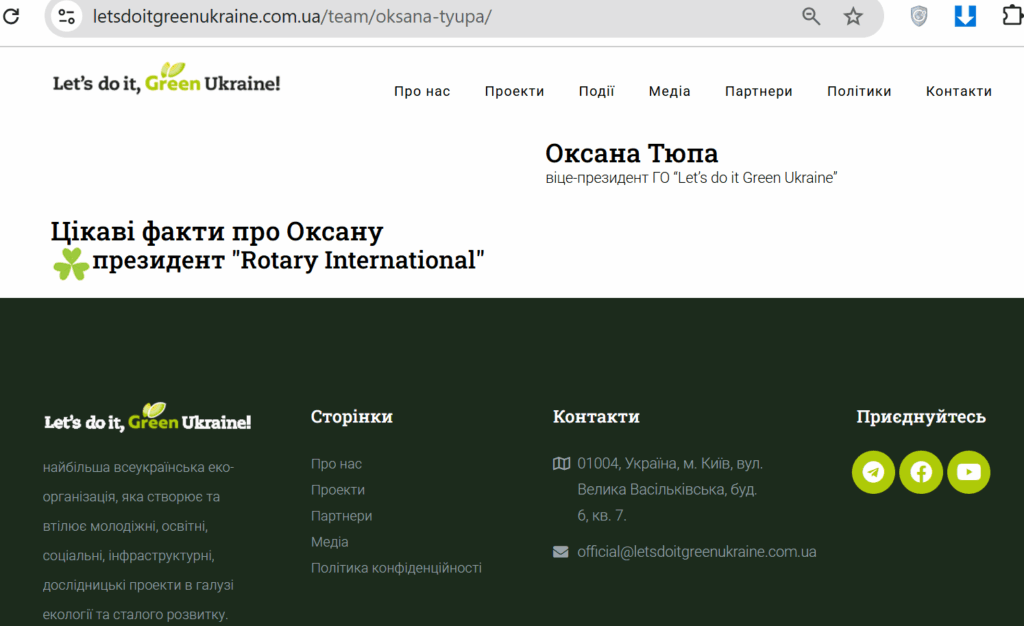Image resolution: width=1024 pixels, height=626 pixels.
Task: Open the extensions puzzle icon
Action: 1013,16
